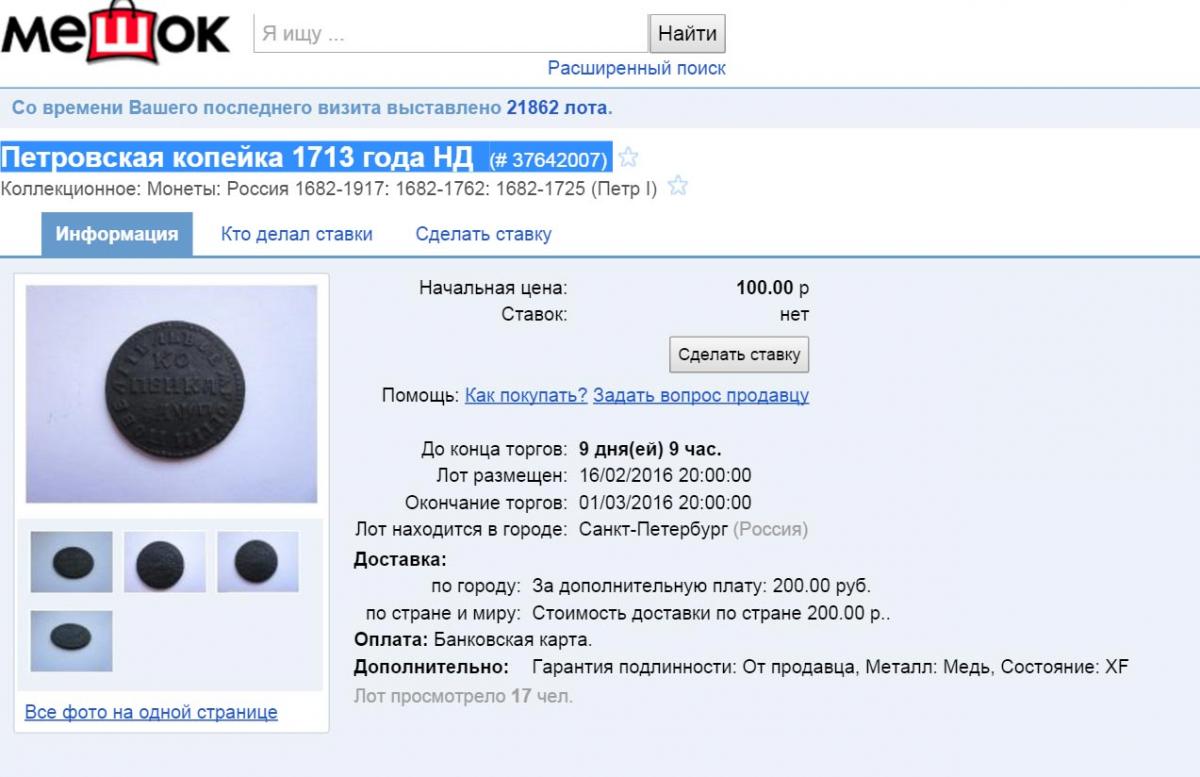Select the first coin thumbnail
1200x777 pixels.
pos(71,562)
